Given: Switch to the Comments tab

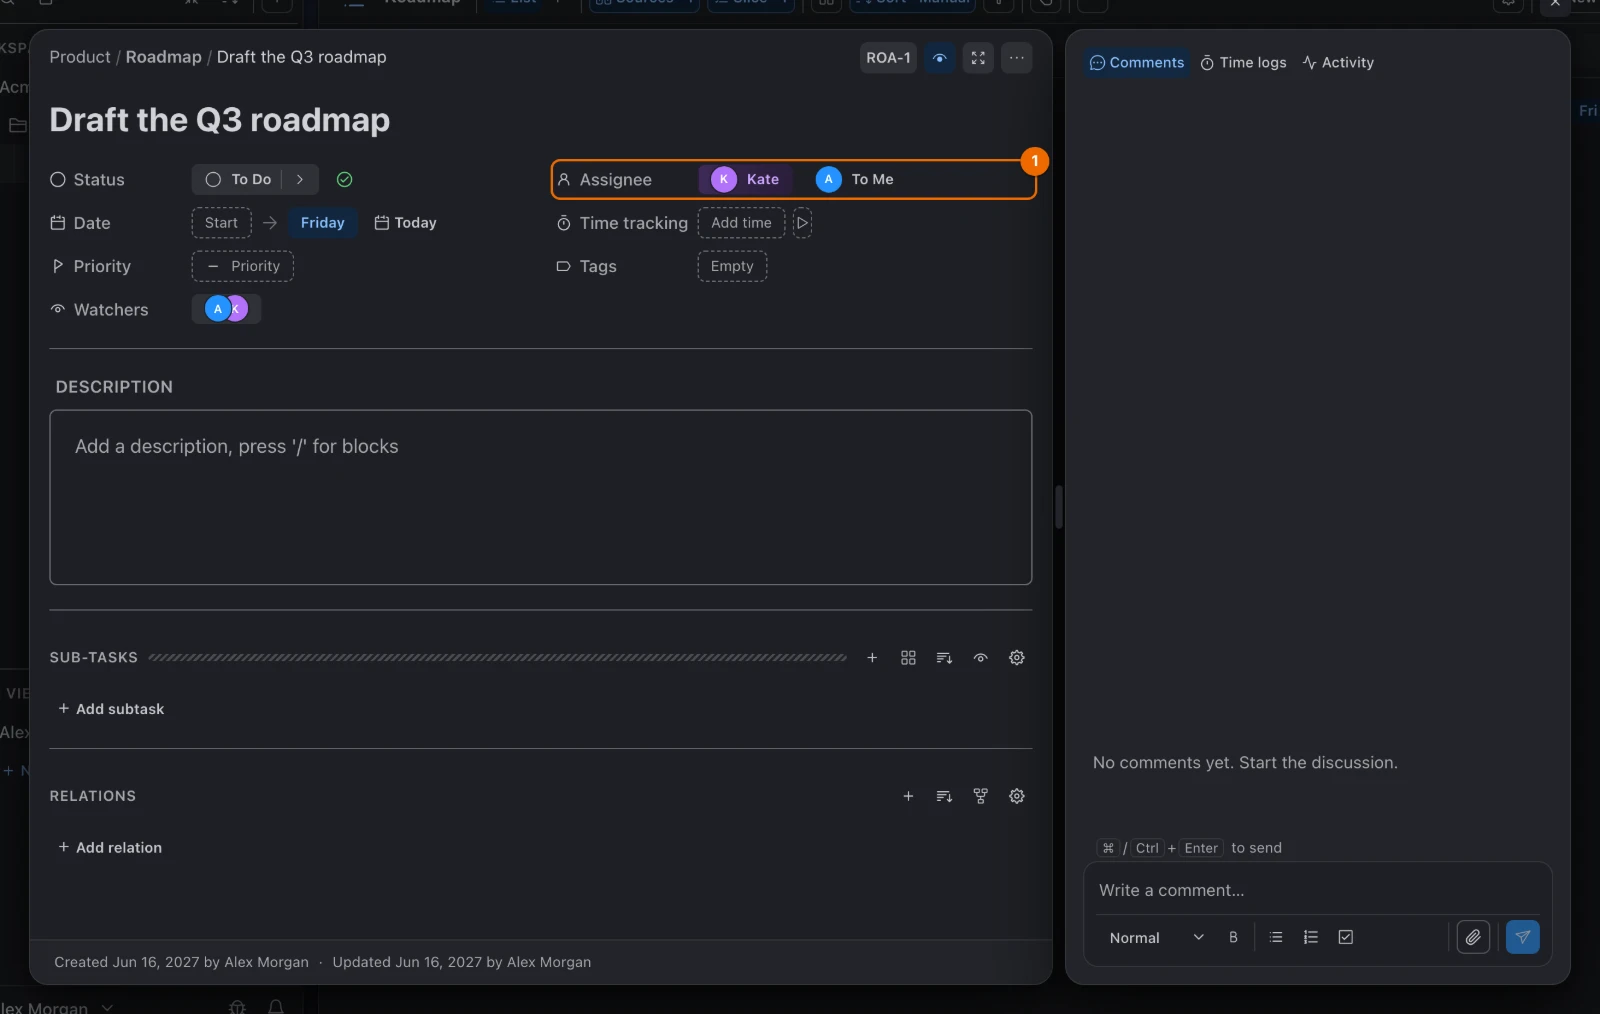Looking at the screenshot, I should click(x=1137, y=62).
